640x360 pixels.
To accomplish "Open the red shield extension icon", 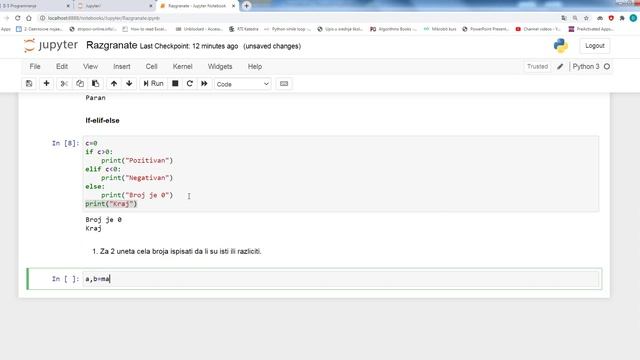I will (x=611, y=18).
